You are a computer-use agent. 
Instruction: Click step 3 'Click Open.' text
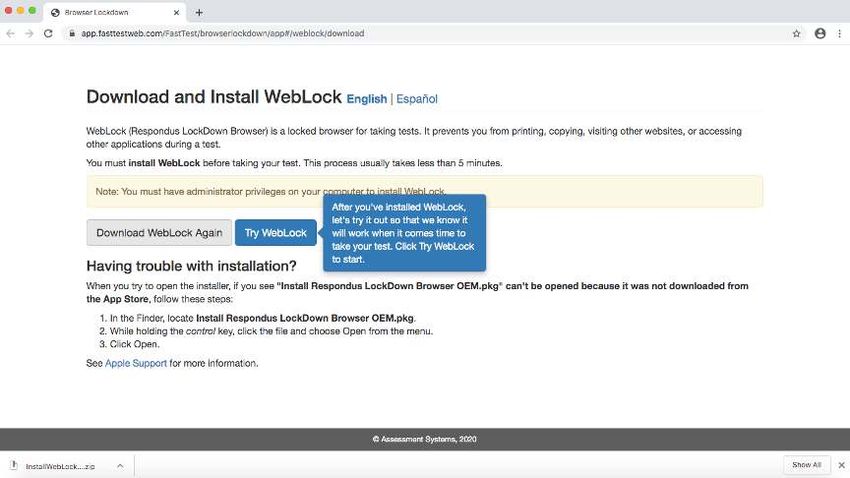click(134, 344)
